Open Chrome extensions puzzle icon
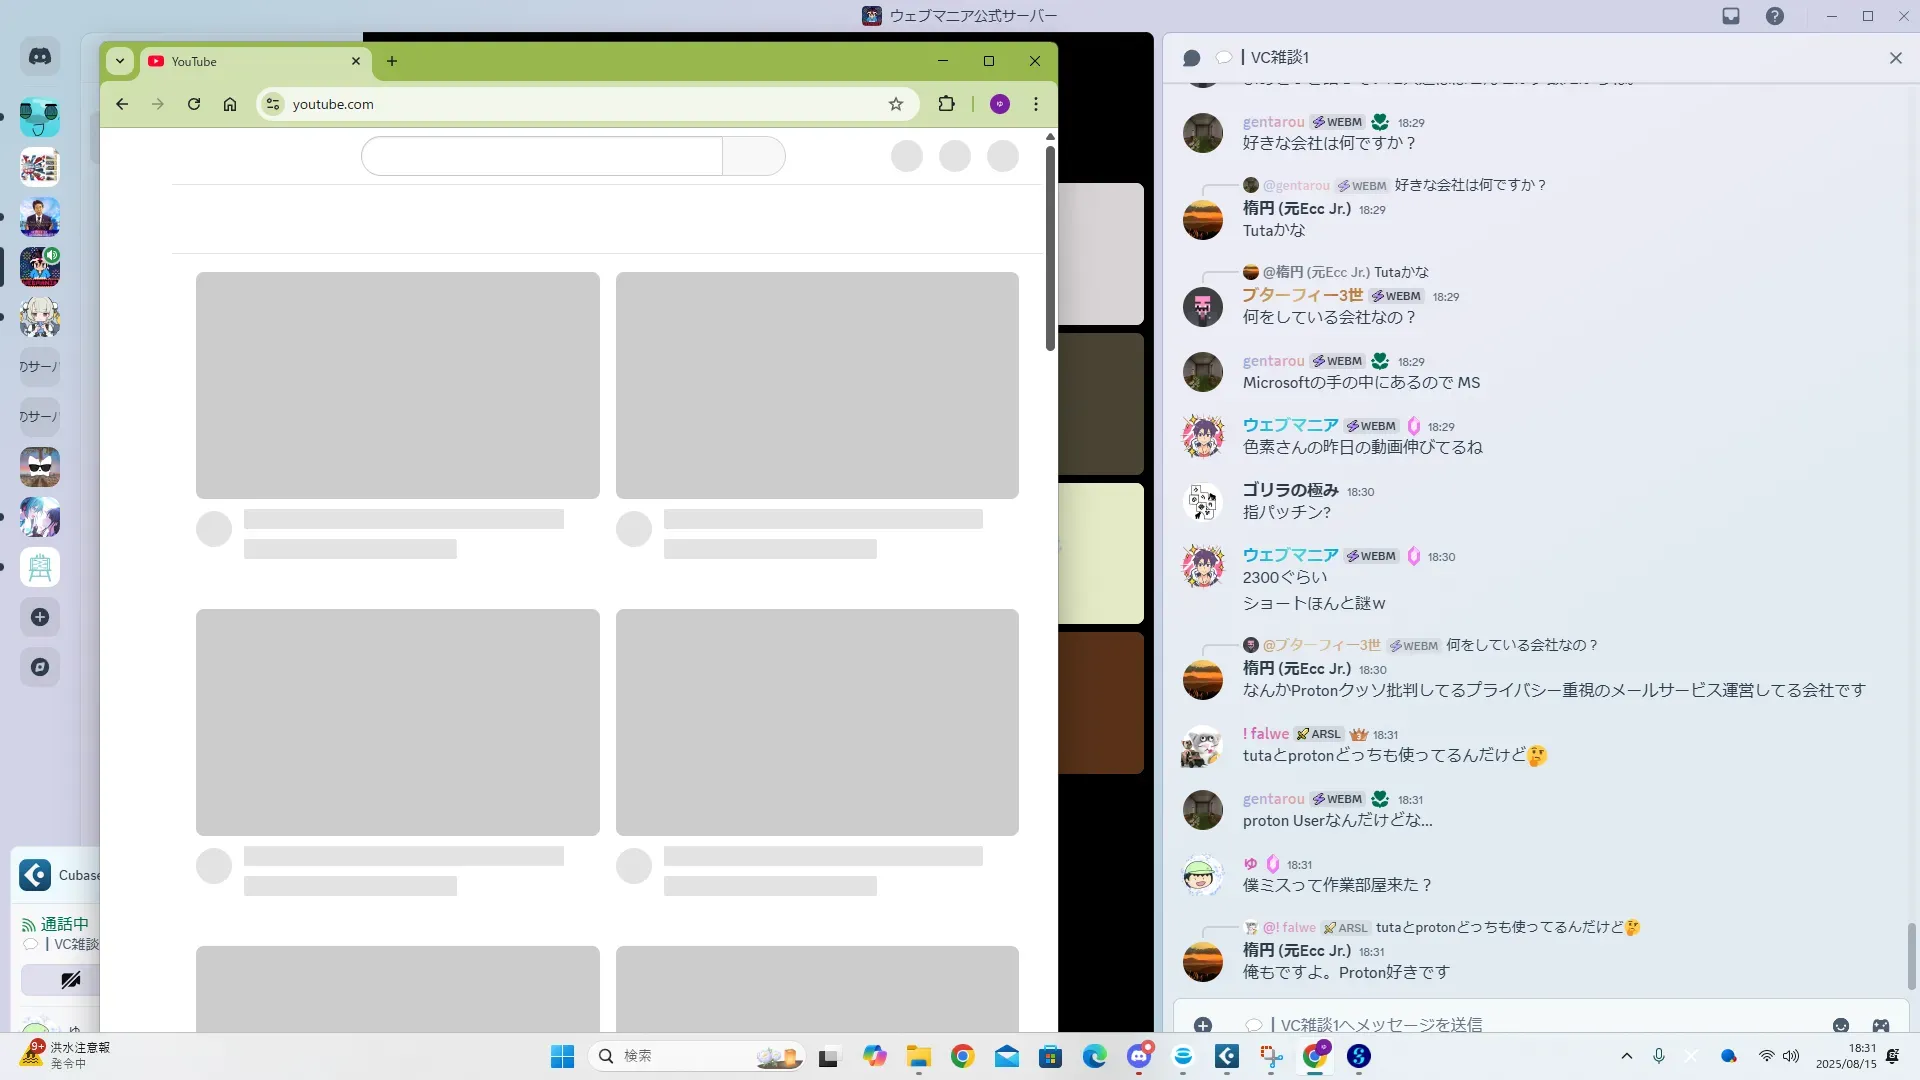 click(946, 104)
